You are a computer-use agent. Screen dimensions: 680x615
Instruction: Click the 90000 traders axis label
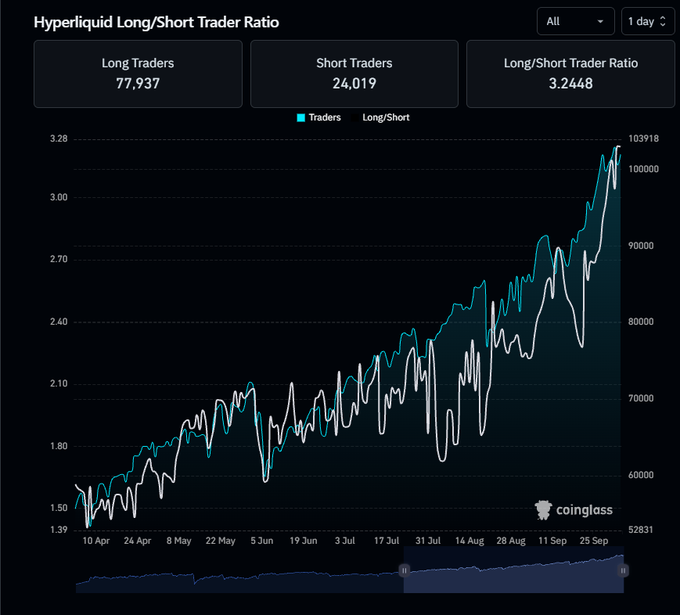pyautogui.click(x=641, y=246)
